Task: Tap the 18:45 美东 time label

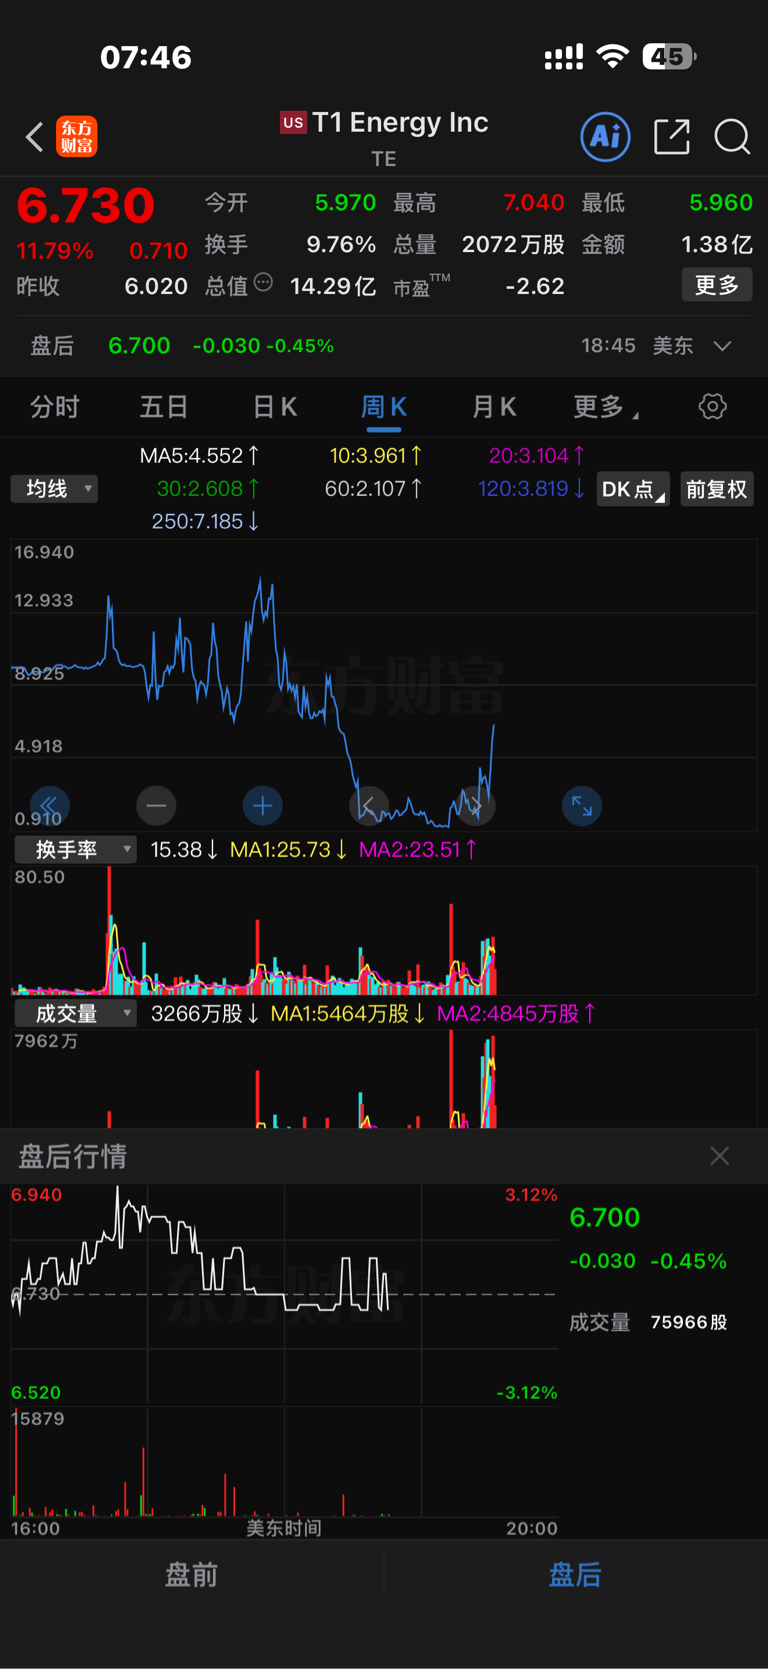Action: (x=637, y=346)
